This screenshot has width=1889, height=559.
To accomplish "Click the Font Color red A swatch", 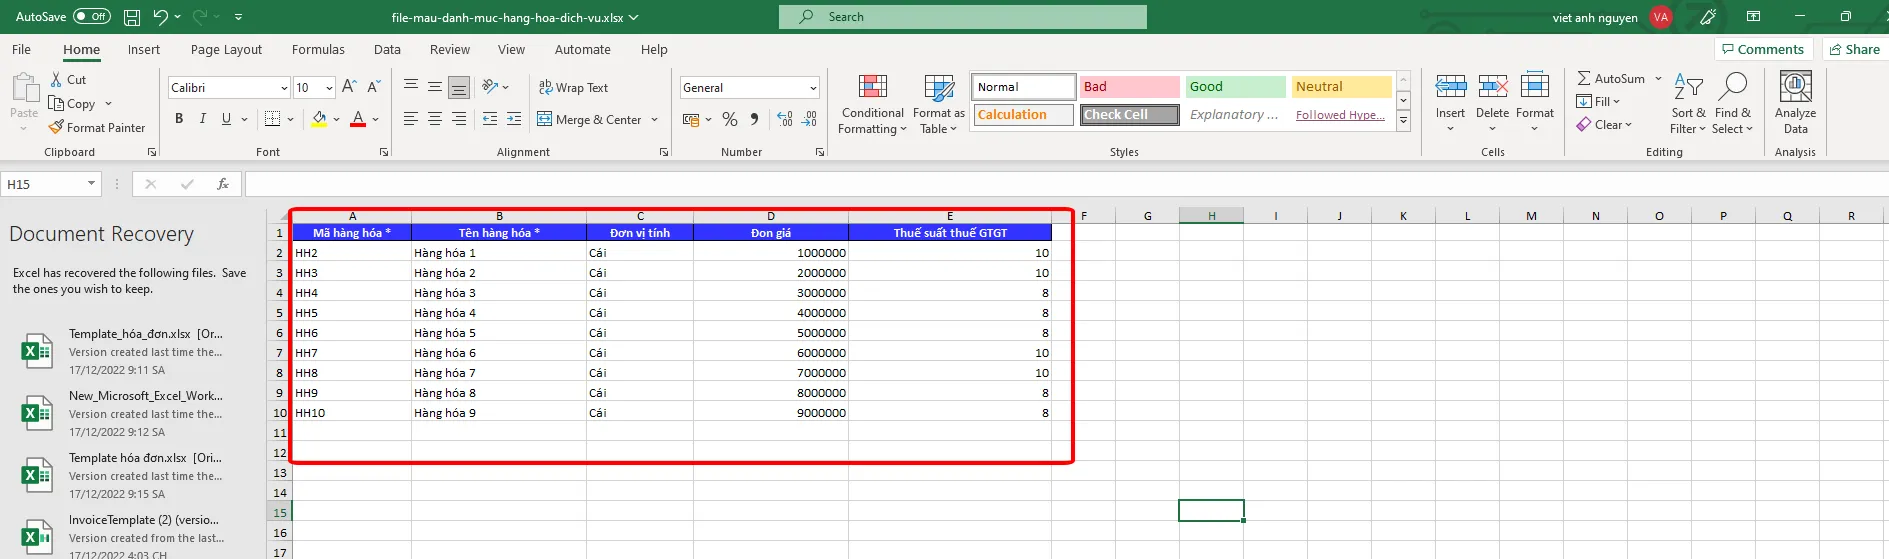I will tap(358, 119).
